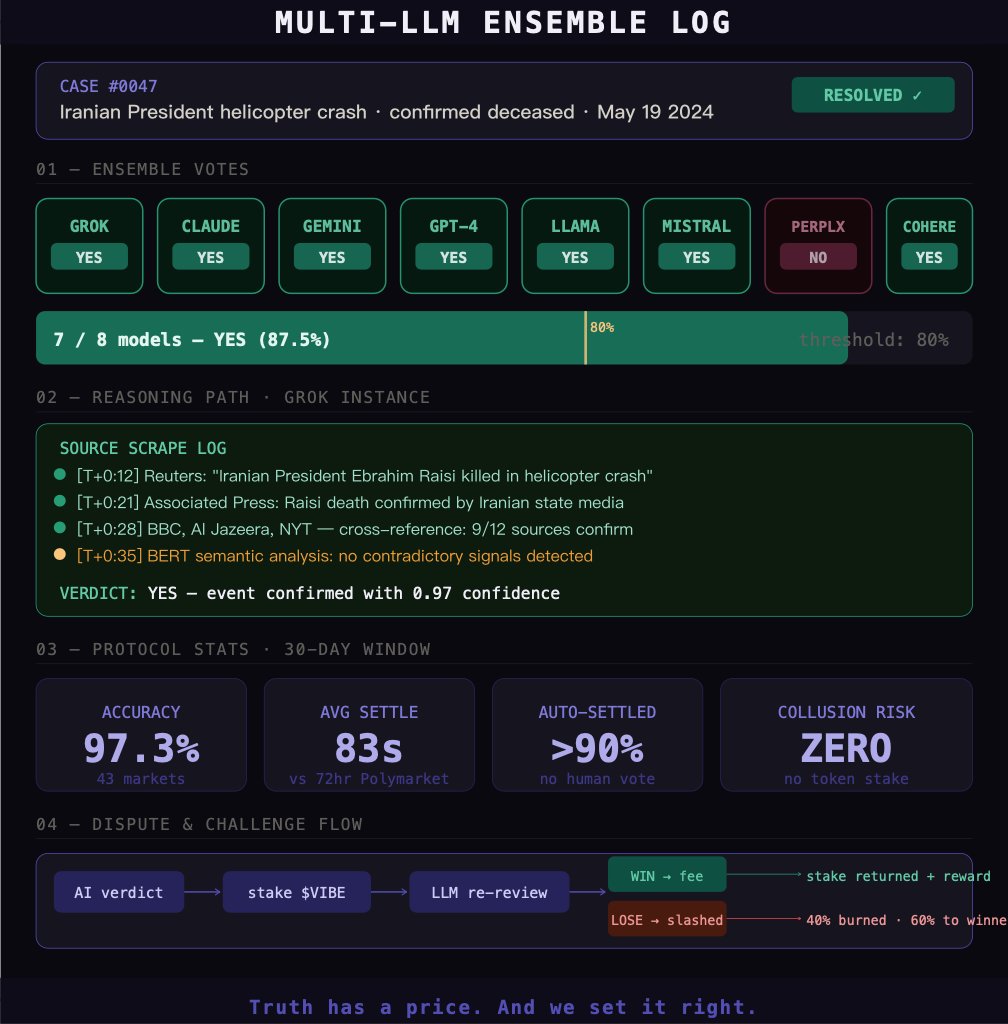
Task: Open the AVG SETTLE 83s stat card
Action: click(369, 735)
